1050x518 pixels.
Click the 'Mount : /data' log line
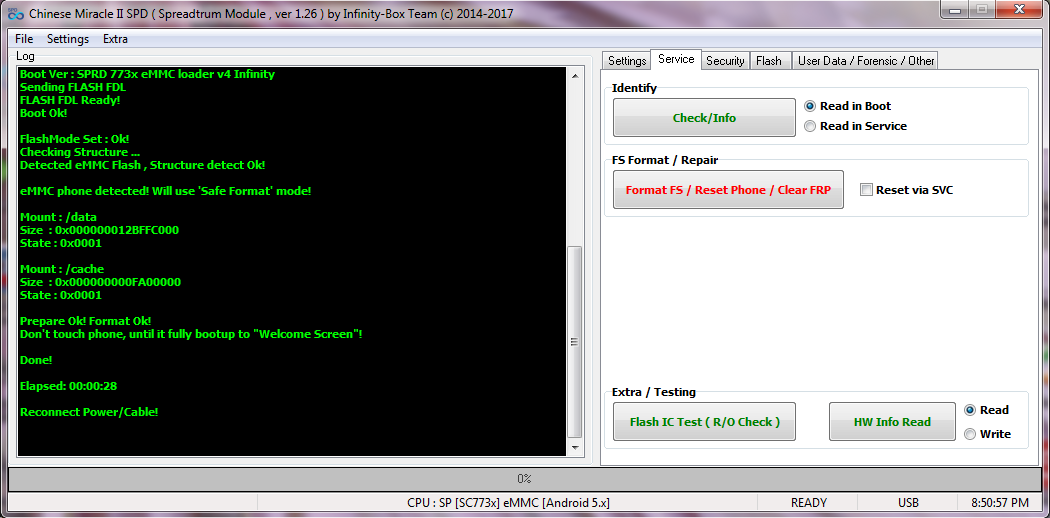(58, 217)
